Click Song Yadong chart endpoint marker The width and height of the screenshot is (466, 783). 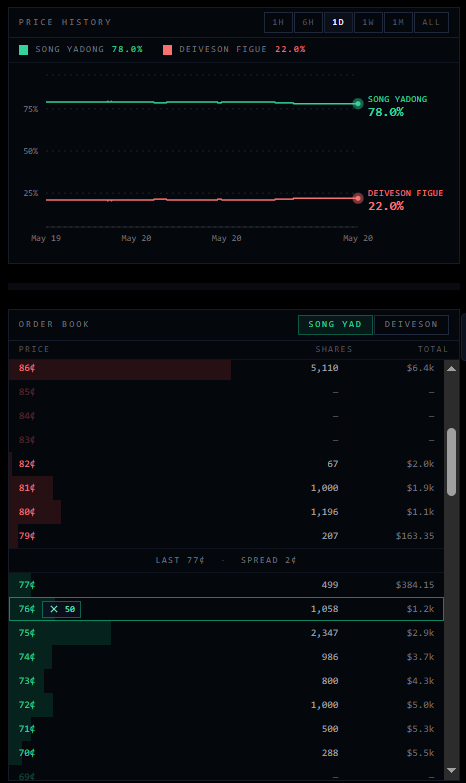tap(358, 104)
